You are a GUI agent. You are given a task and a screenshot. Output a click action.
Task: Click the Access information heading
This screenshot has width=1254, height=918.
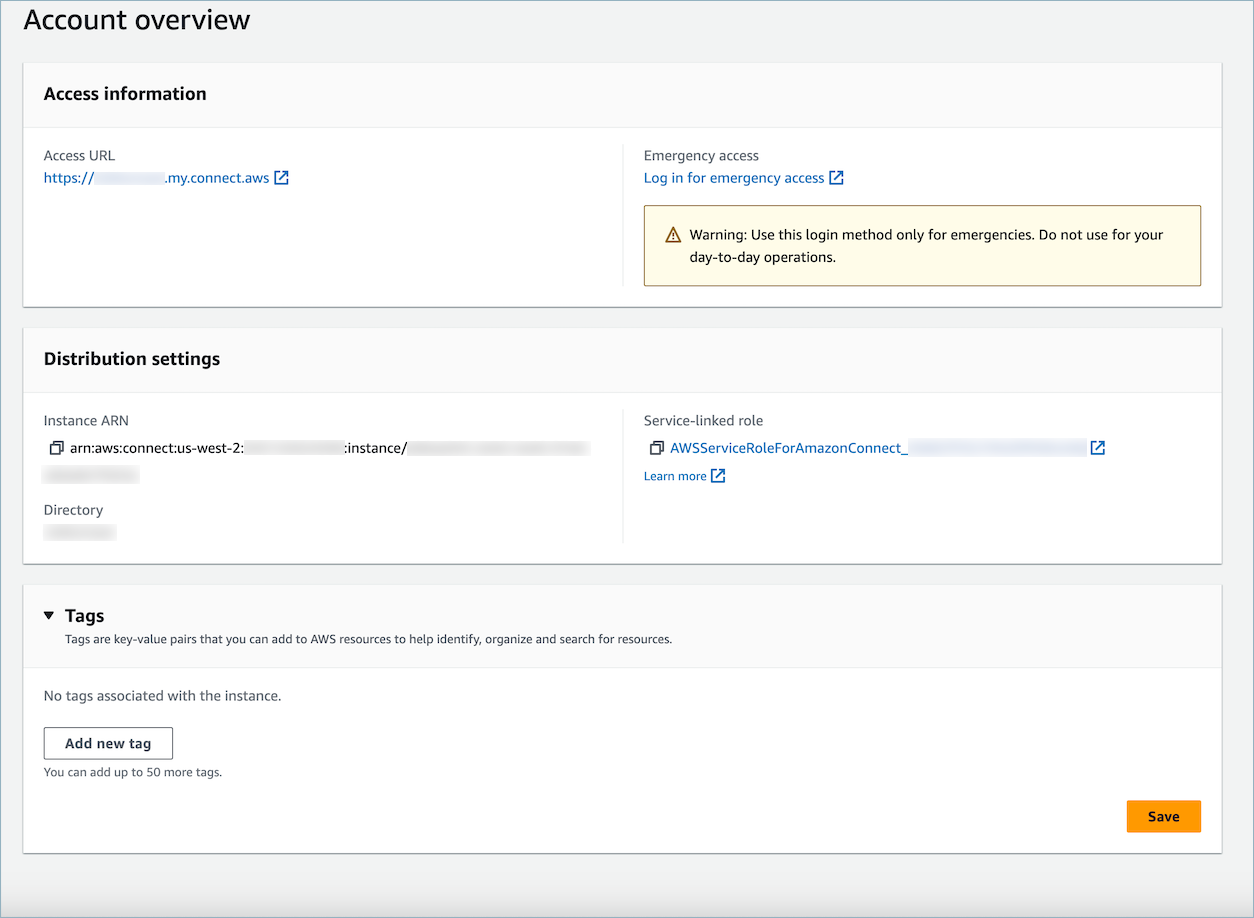coord(125,94)
